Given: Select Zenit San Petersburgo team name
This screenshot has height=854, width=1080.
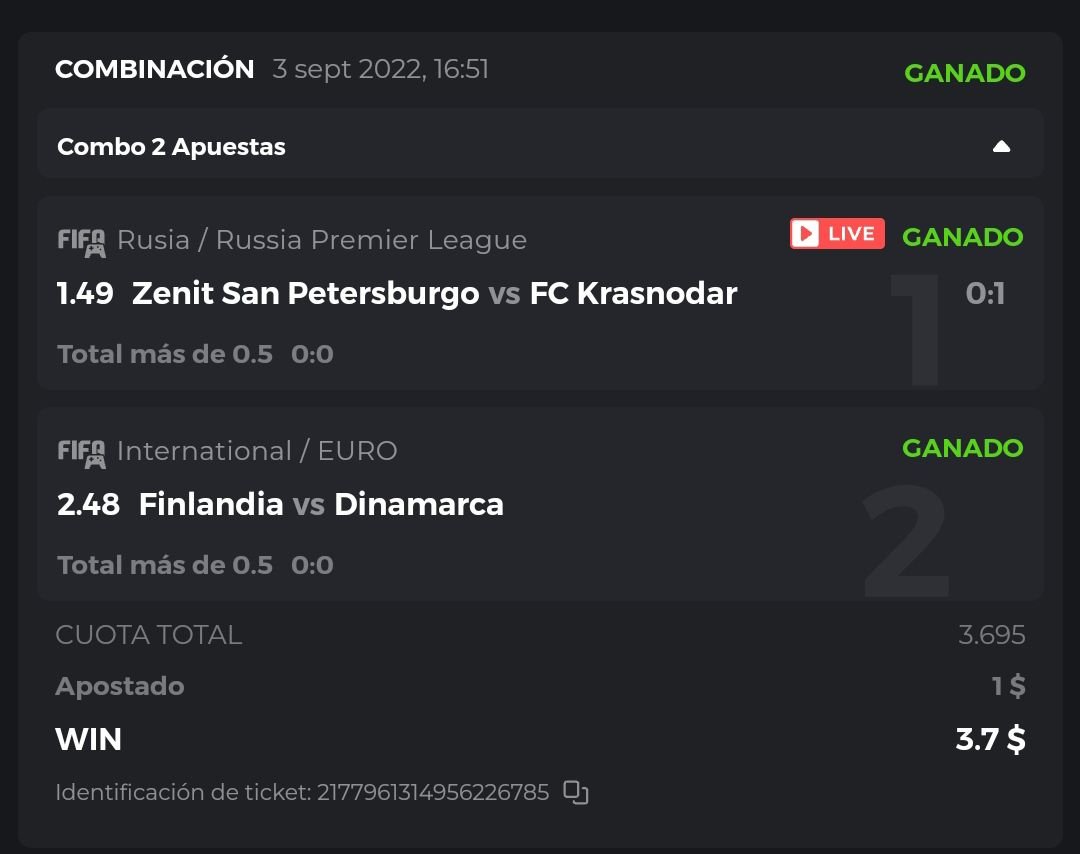Looking at the screenshot, I should [x=305, y=293].
